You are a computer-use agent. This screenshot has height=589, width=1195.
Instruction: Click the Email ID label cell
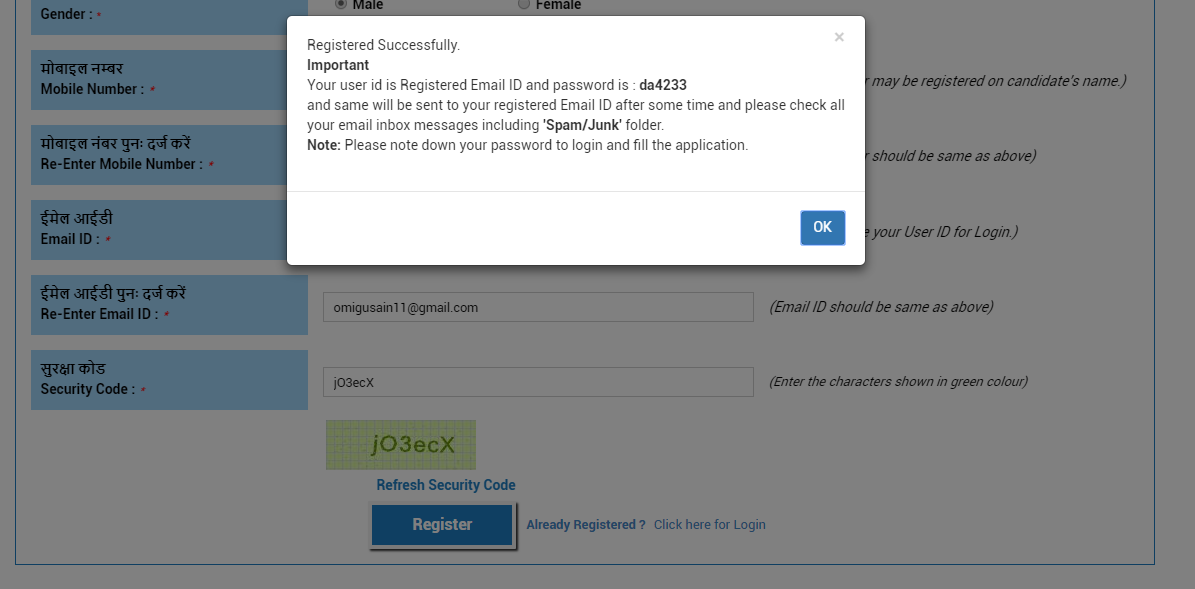pos(168,230)
